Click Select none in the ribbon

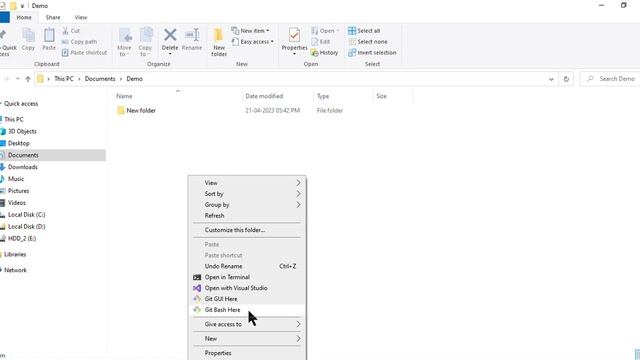click(x=368, y=42)
